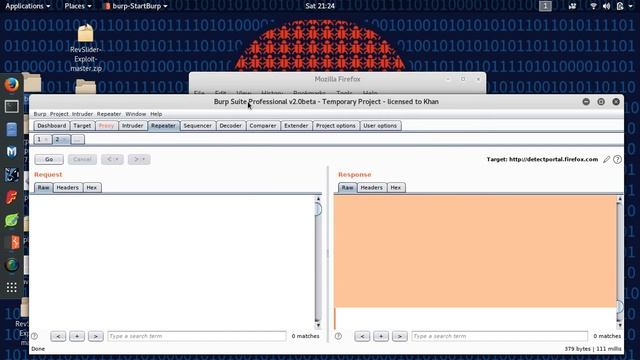The width and height of the screenshot is (640, 360).
Task: Select the Response Headers view tab
Action: tap(371, 188)
